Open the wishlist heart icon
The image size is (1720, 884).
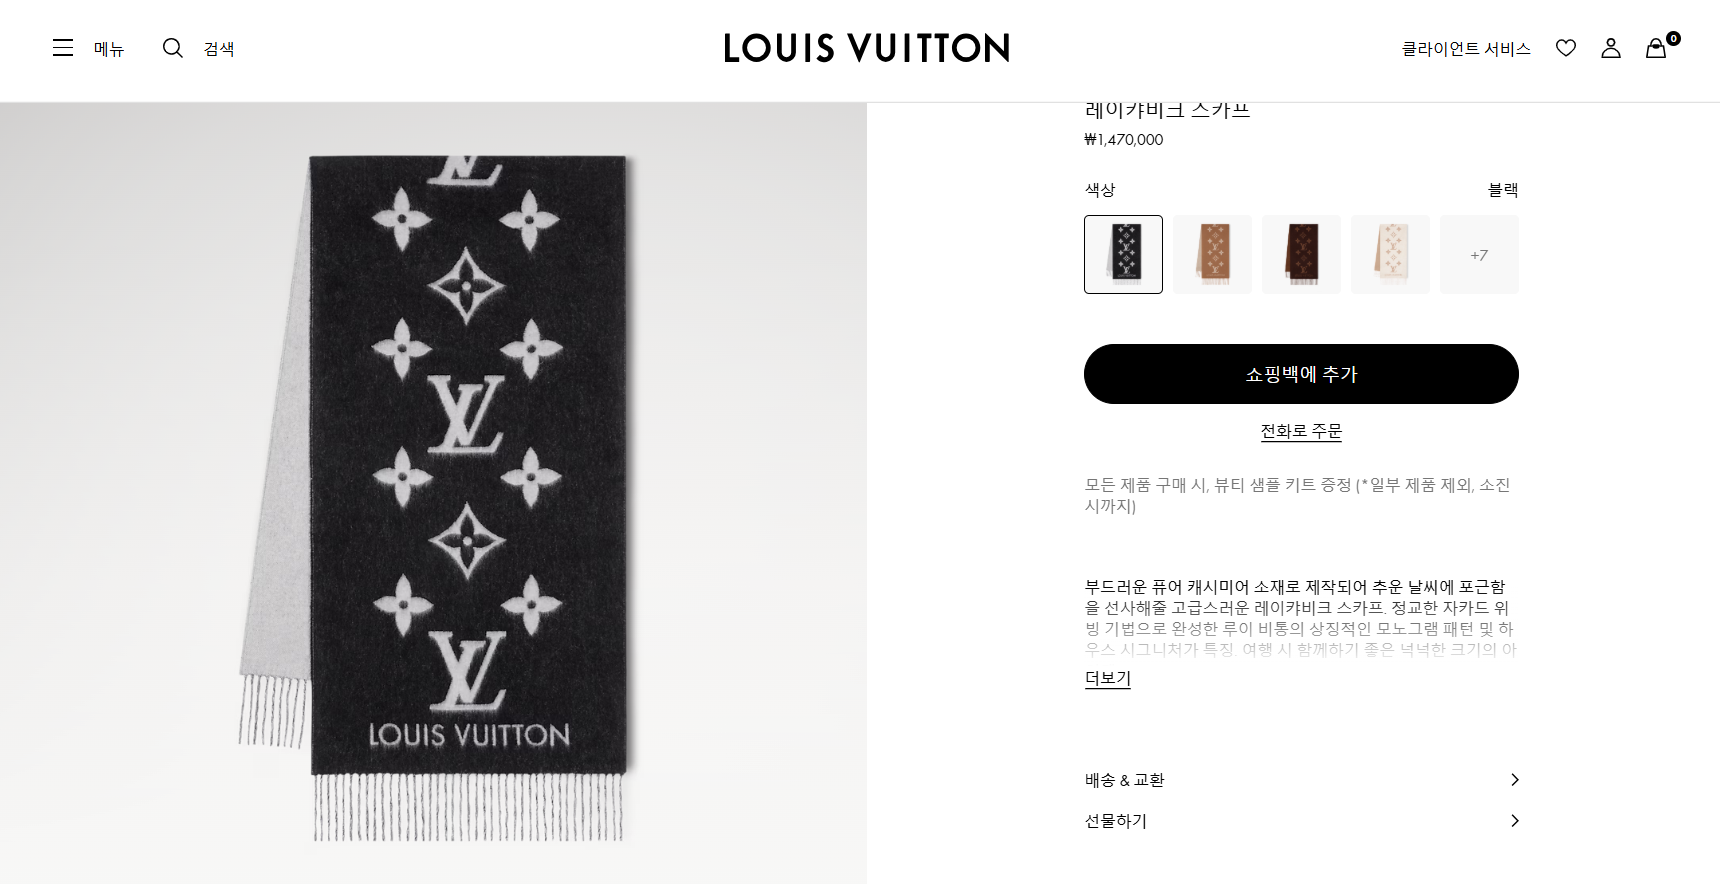(x=1566, y=48)
